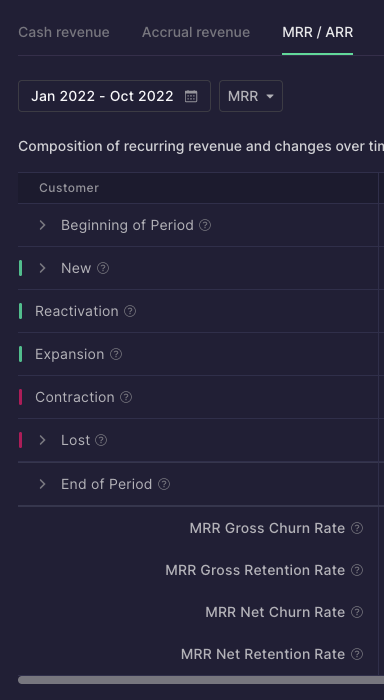This screenshot has height=700, width=384.
Task: Expand the Beginning of Period row
Action: coord(42,225)
